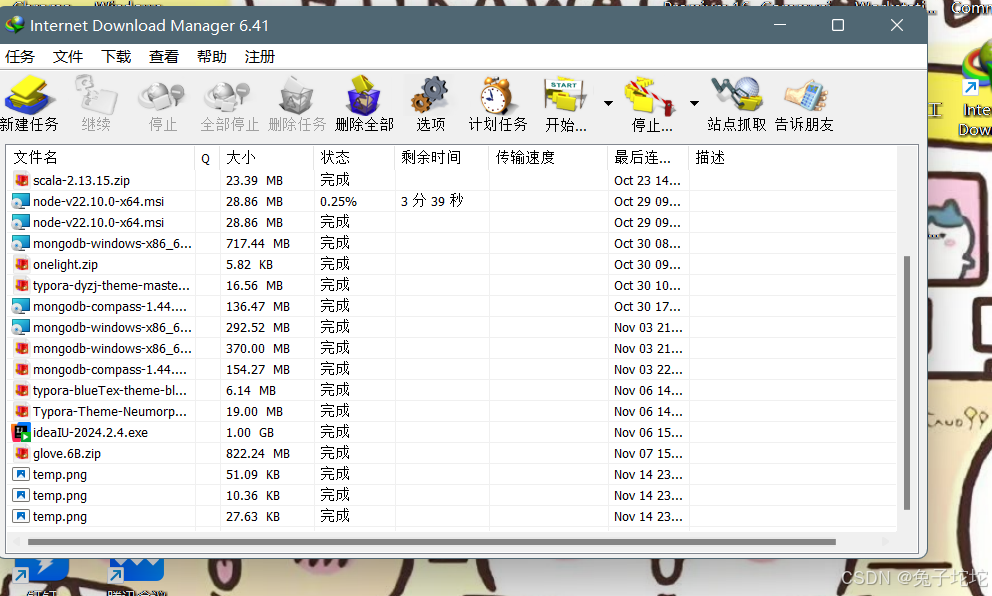Viewport: 992px width, 596px height.
Task: Sort by the 描述 column header
Action: click(792, 158)
